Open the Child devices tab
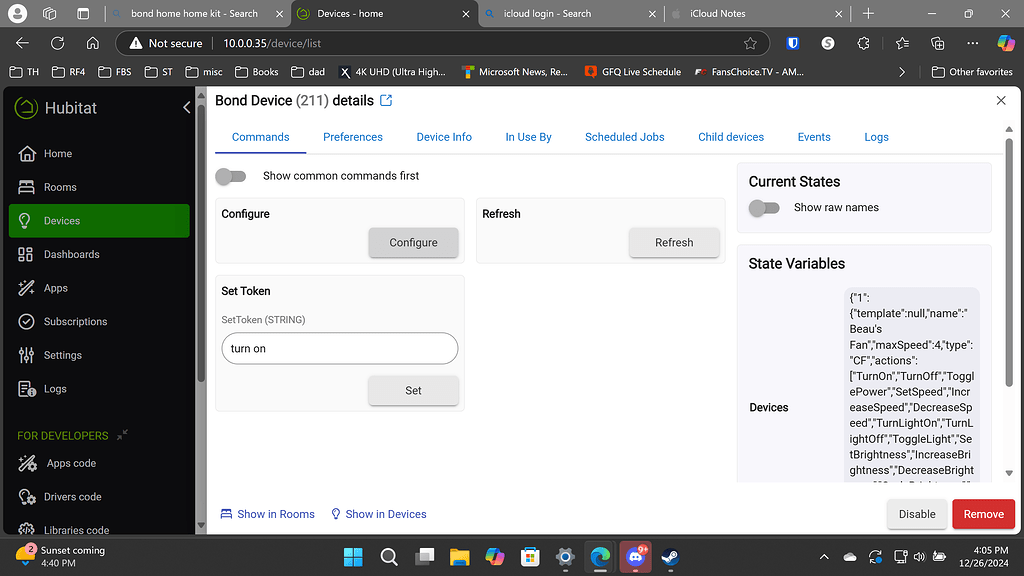The image size is (1024, 576). pos(730,137)
